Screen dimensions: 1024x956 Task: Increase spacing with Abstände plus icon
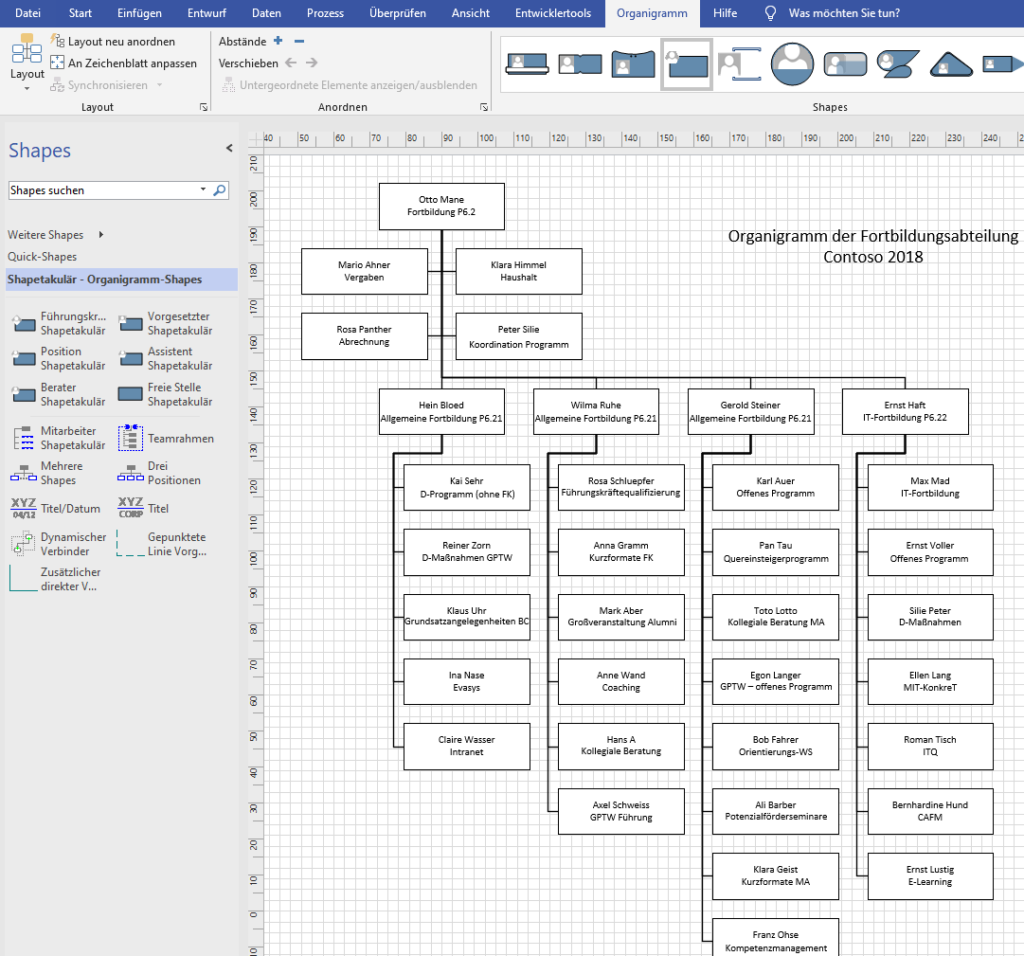coord(278,40)
